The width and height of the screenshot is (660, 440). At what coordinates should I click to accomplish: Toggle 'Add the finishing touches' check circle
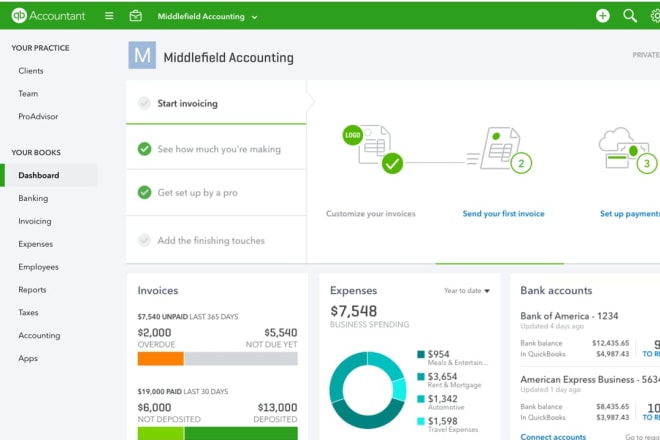click(x=144, y=240)
